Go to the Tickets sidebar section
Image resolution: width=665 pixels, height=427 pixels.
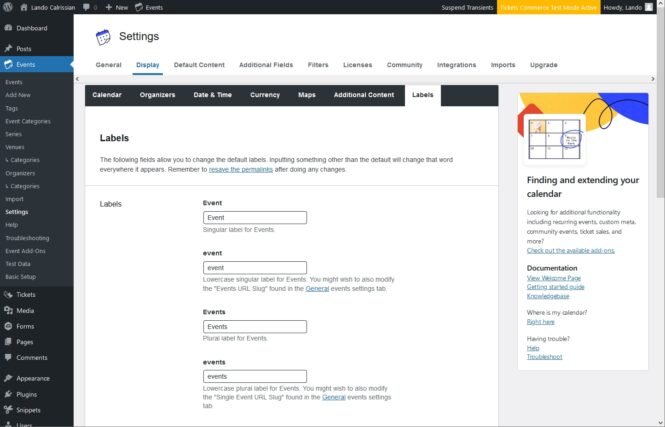point(27,294)
